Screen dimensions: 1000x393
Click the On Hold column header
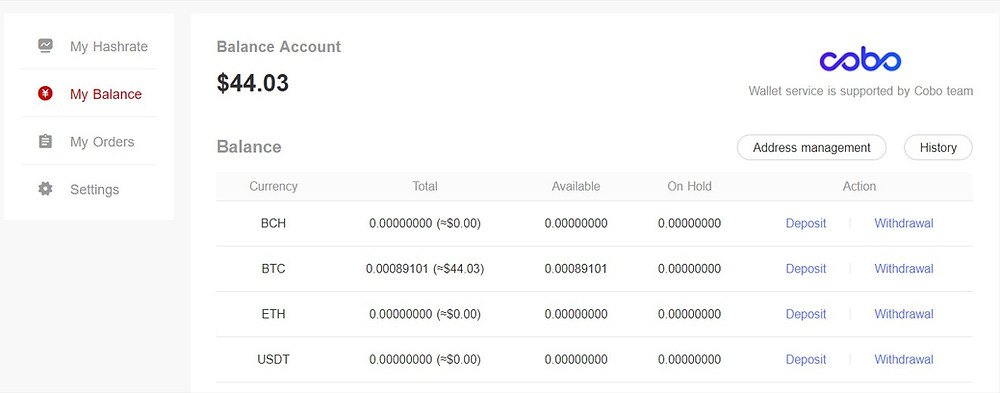pos(689,186)
